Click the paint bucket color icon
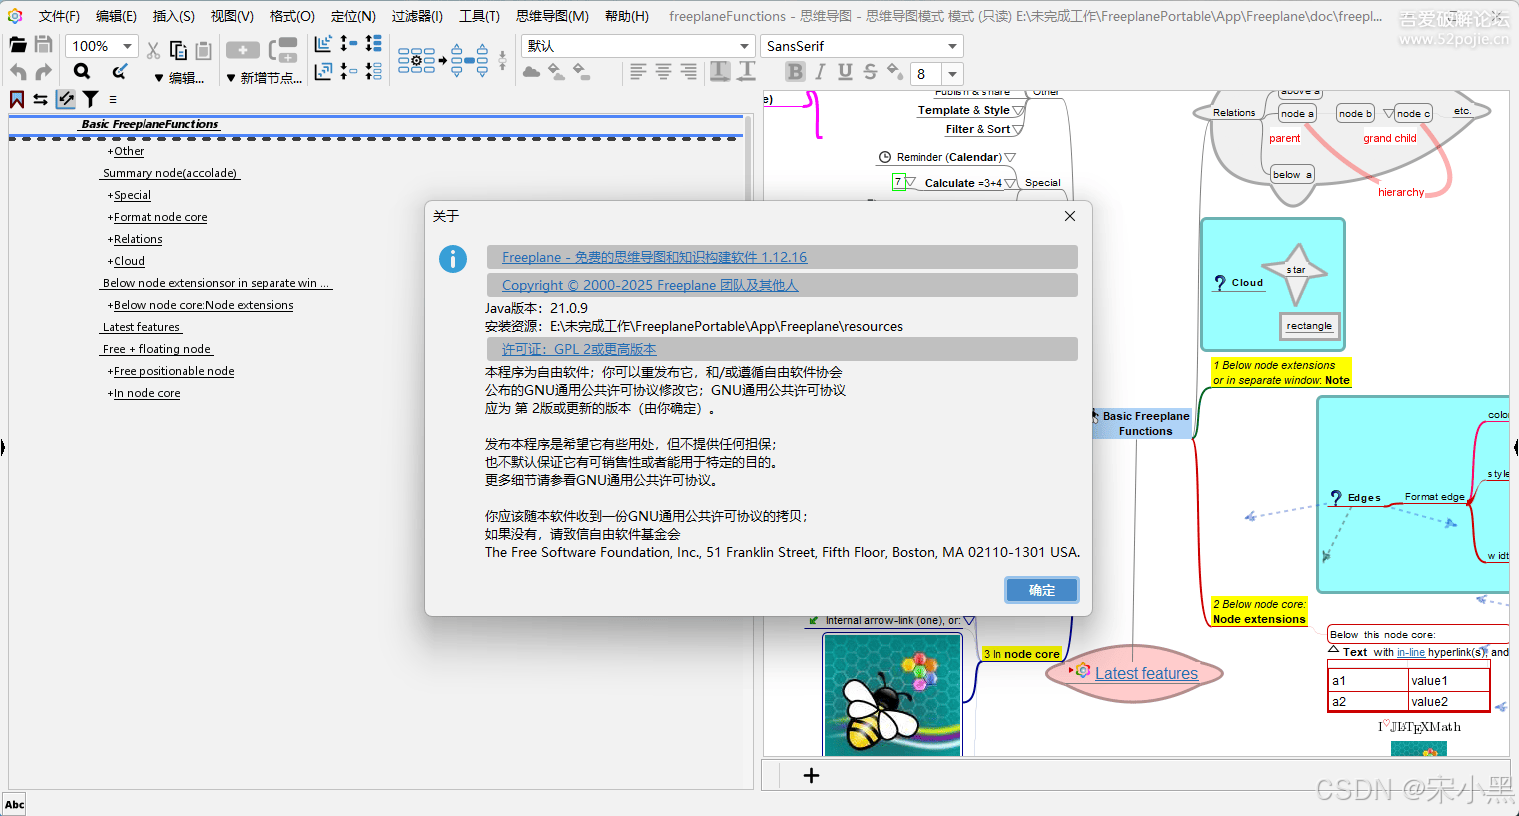 coord(895,72)
